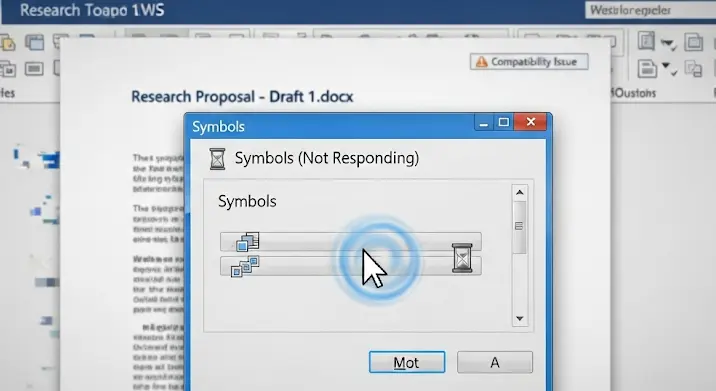The height and width of the screenshot is (391, 716).
Task: Click the Compatibility Issue warning button
Action: coord(529,62)
